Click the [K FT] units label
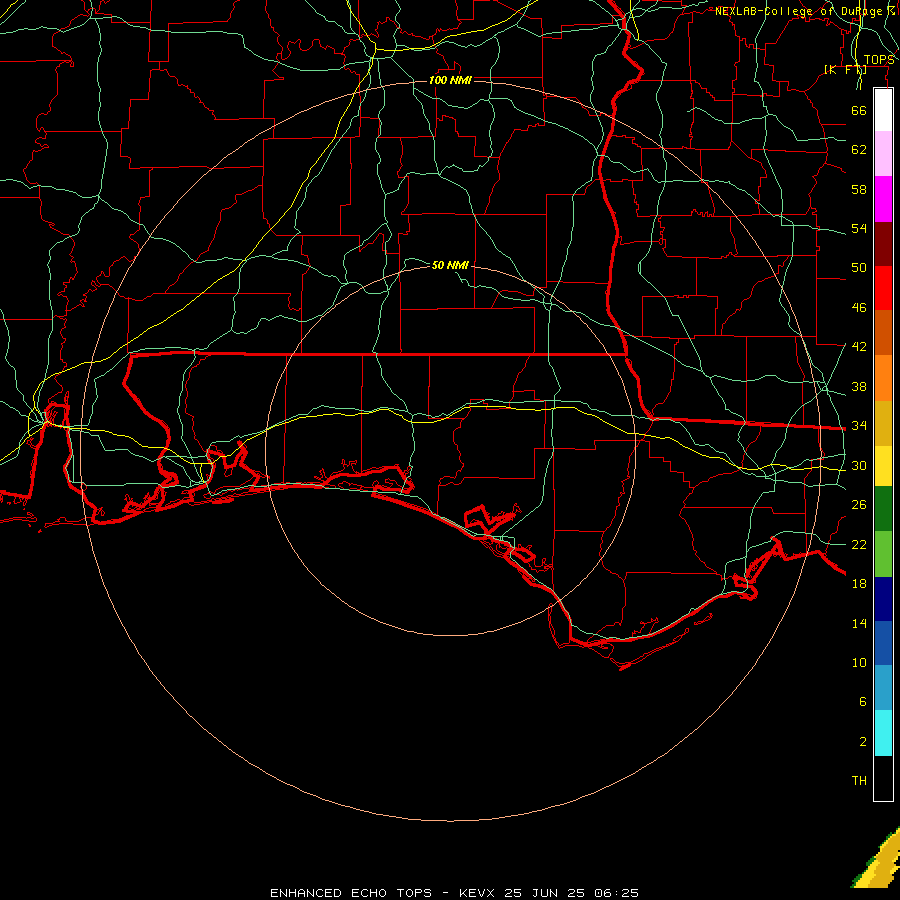The width and height of the screenshot is (900, 900). click(x=845, y=70)
